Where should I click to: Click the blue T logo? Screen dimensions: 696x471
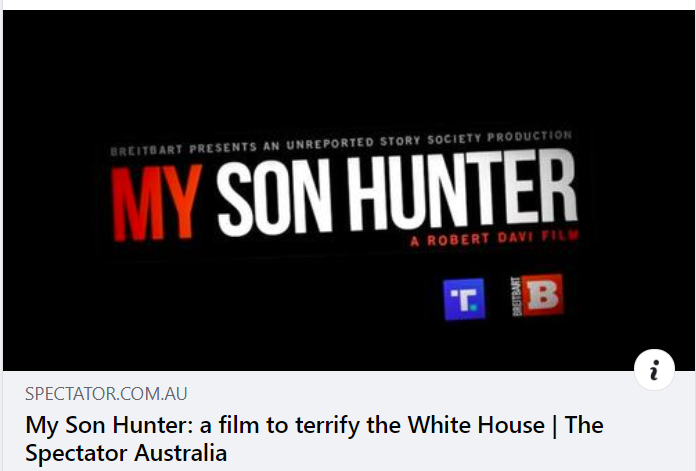click(x=464, y=299)
